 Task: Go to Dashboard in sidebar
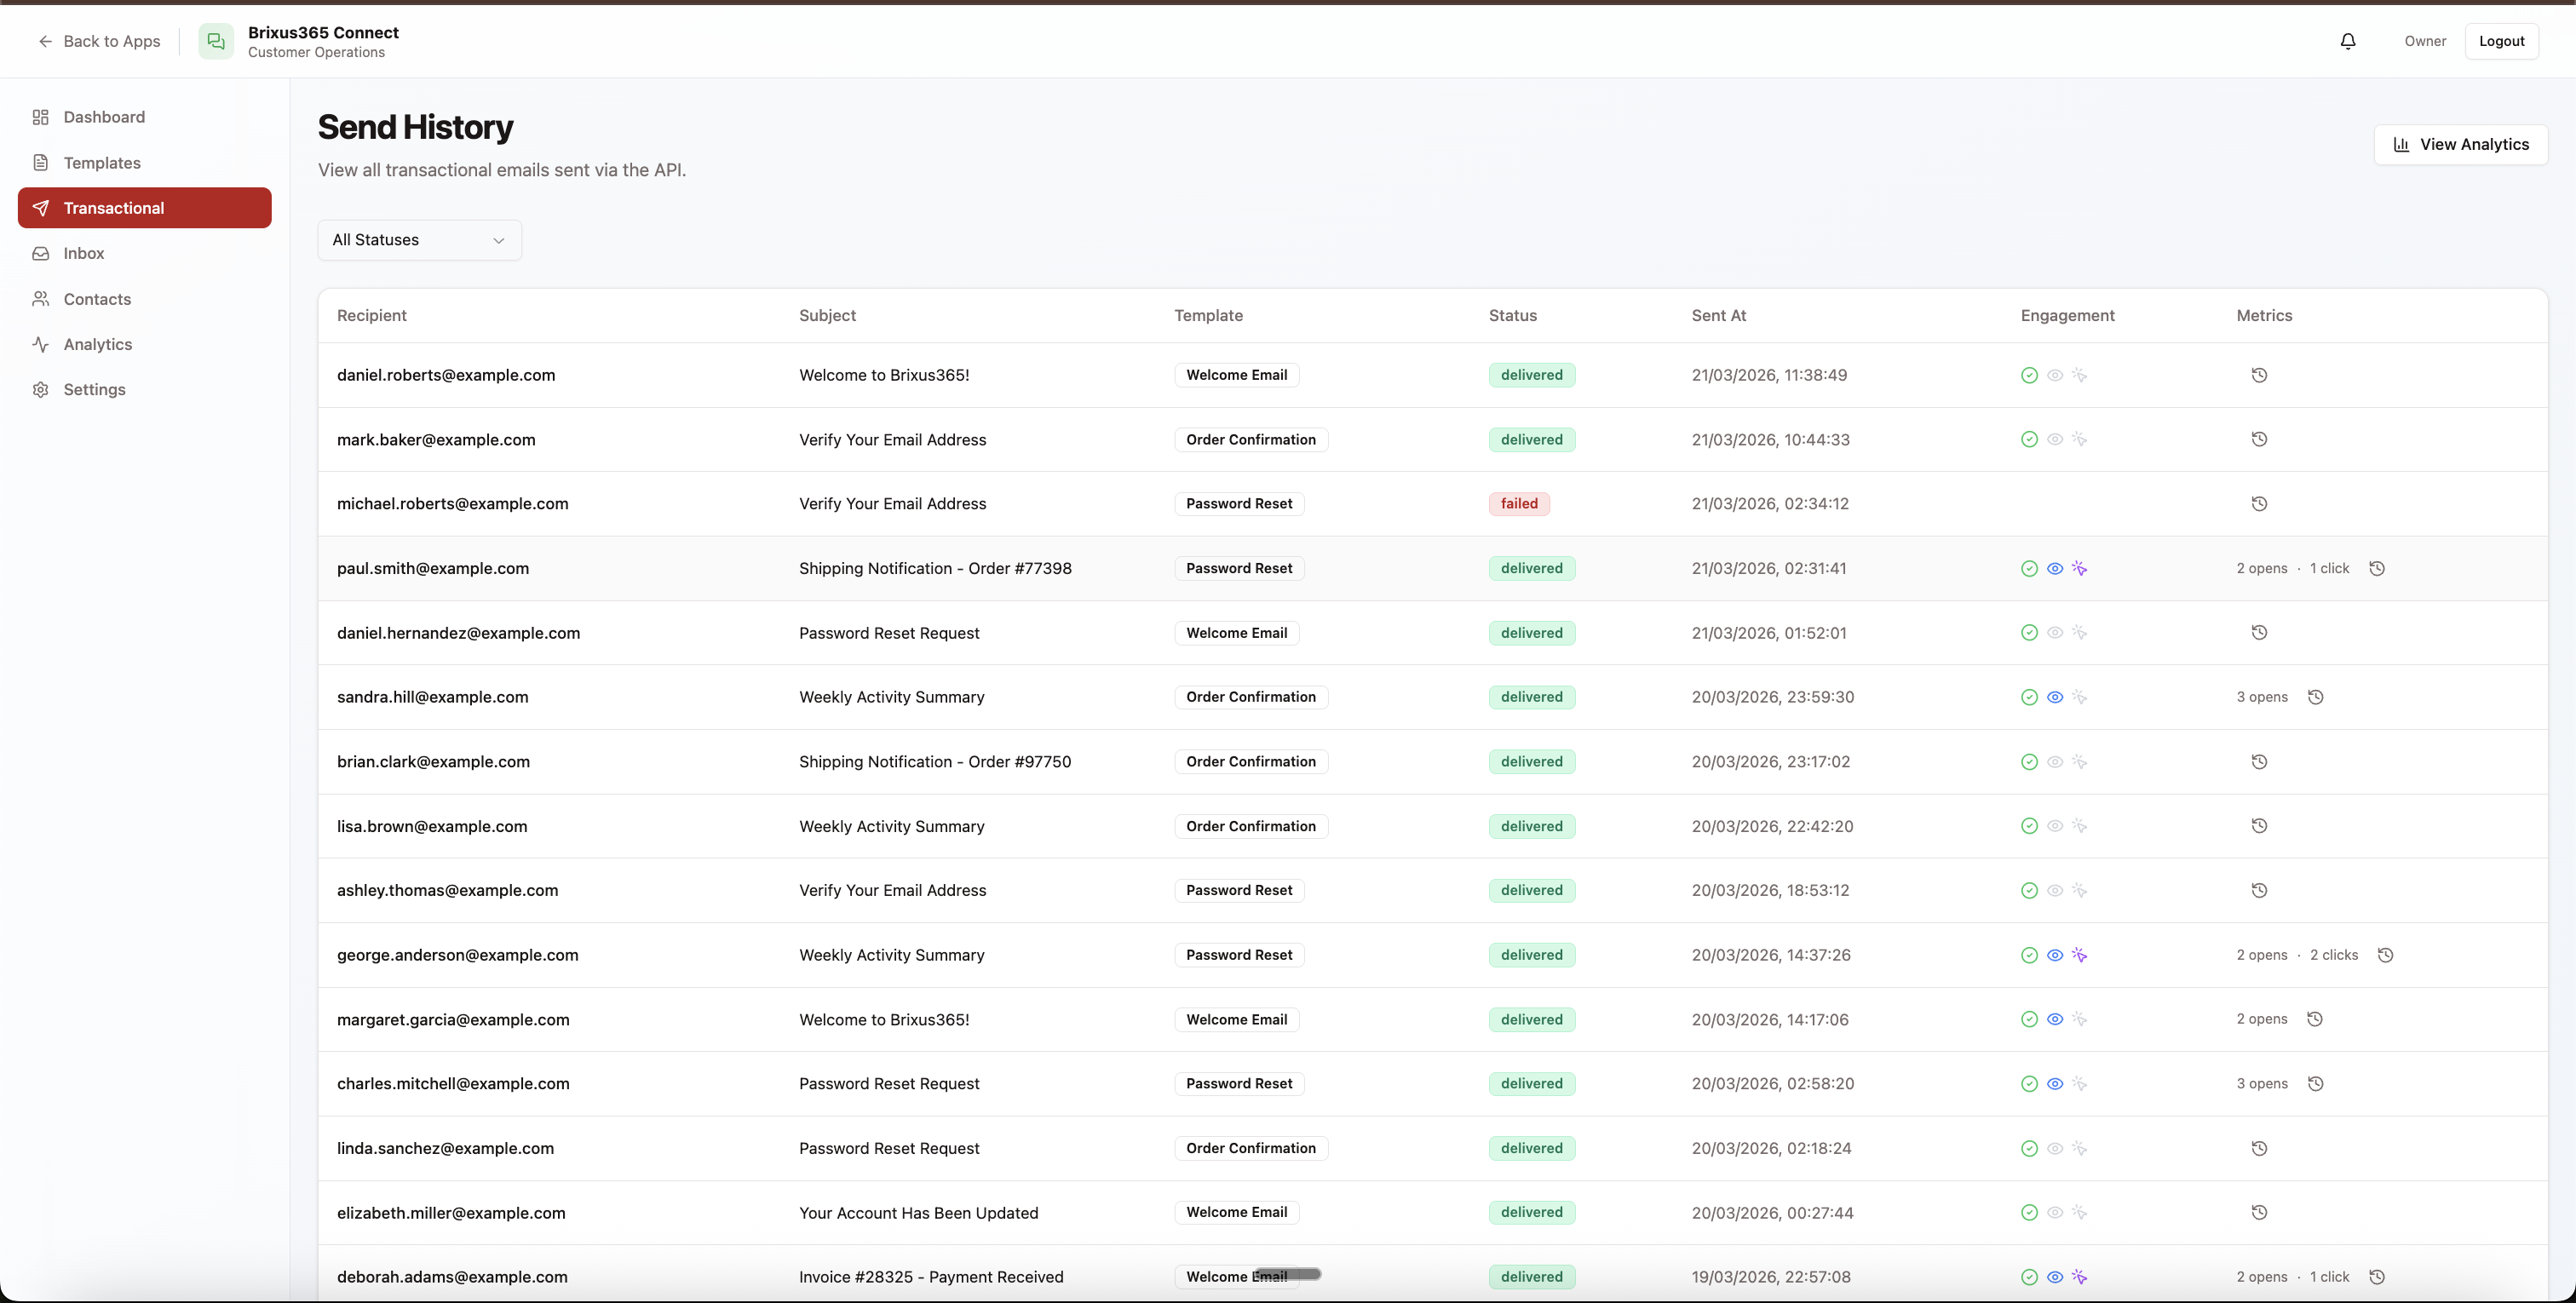pyautogui.click(x=145, y=117)
